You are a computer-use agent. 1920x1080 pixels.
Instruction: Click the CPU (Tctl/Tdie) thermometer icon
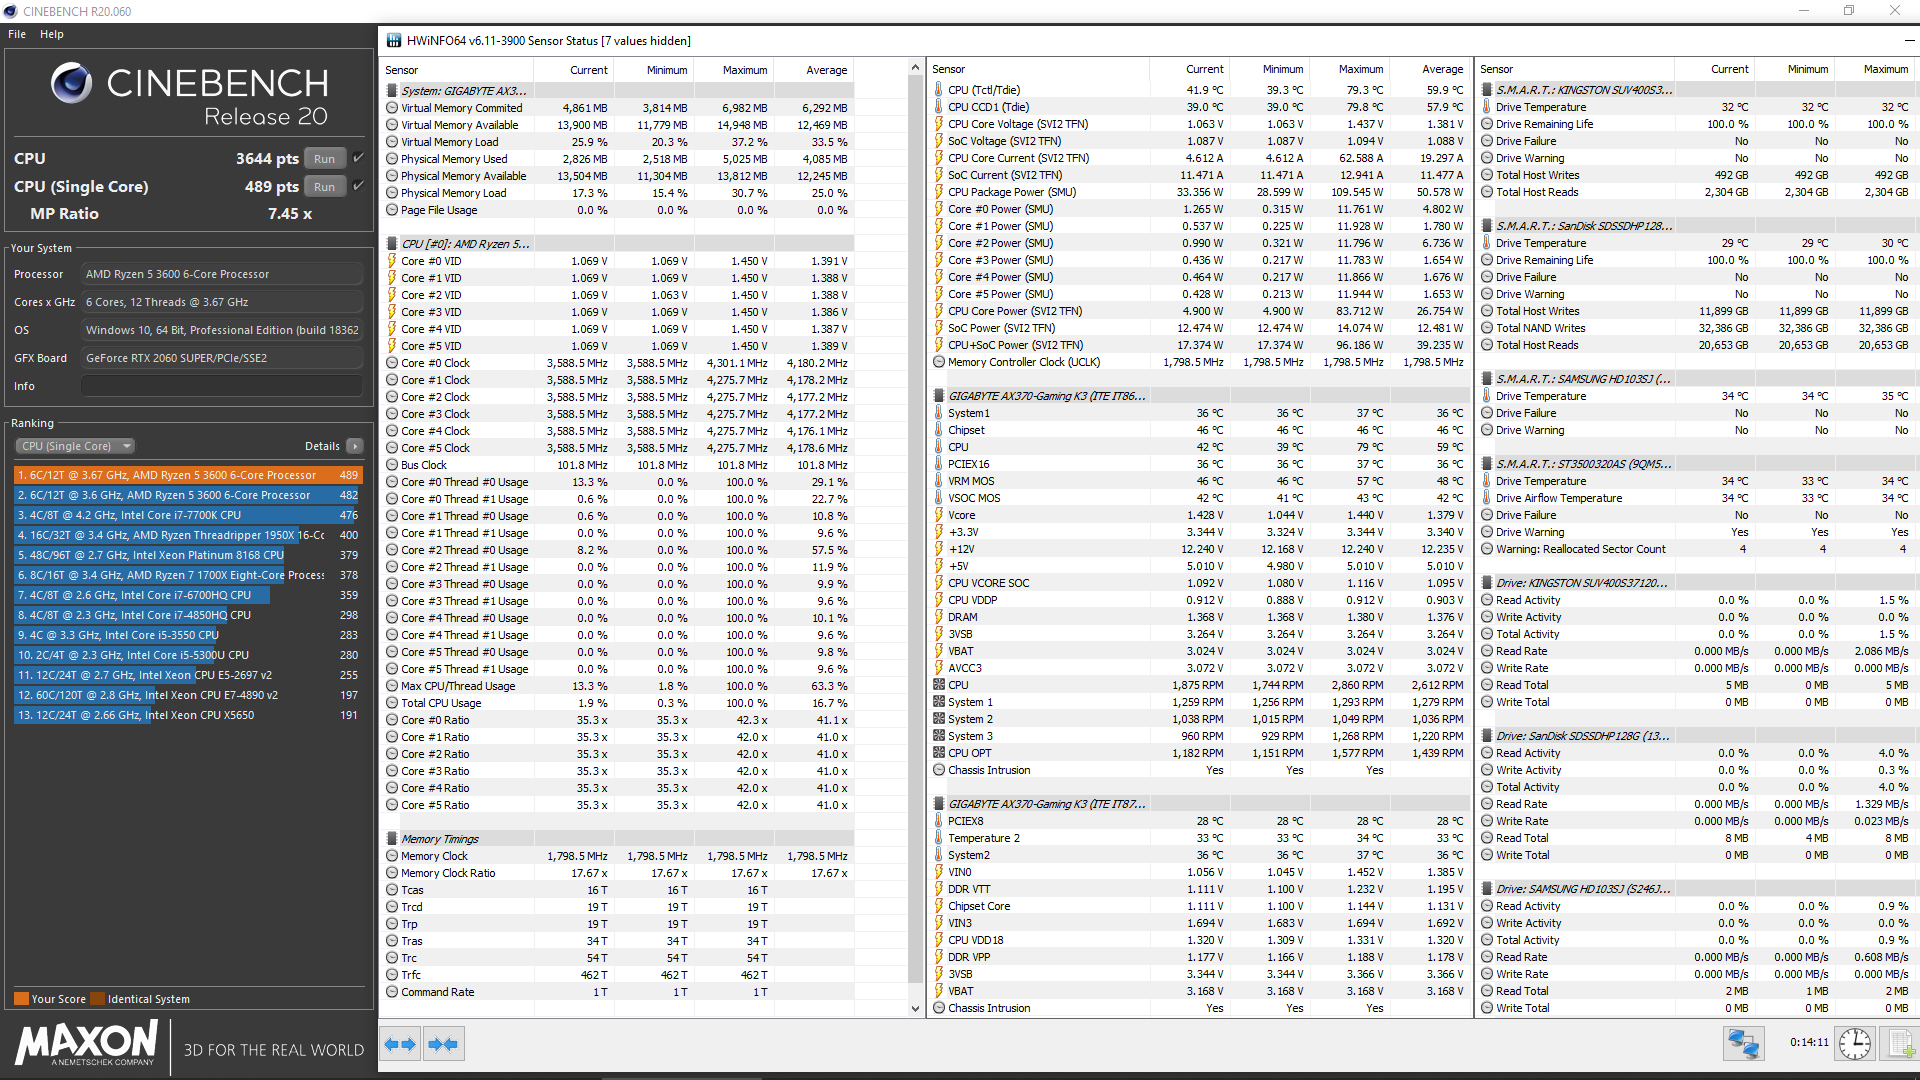pyautogui.click(x=939, y=90)
